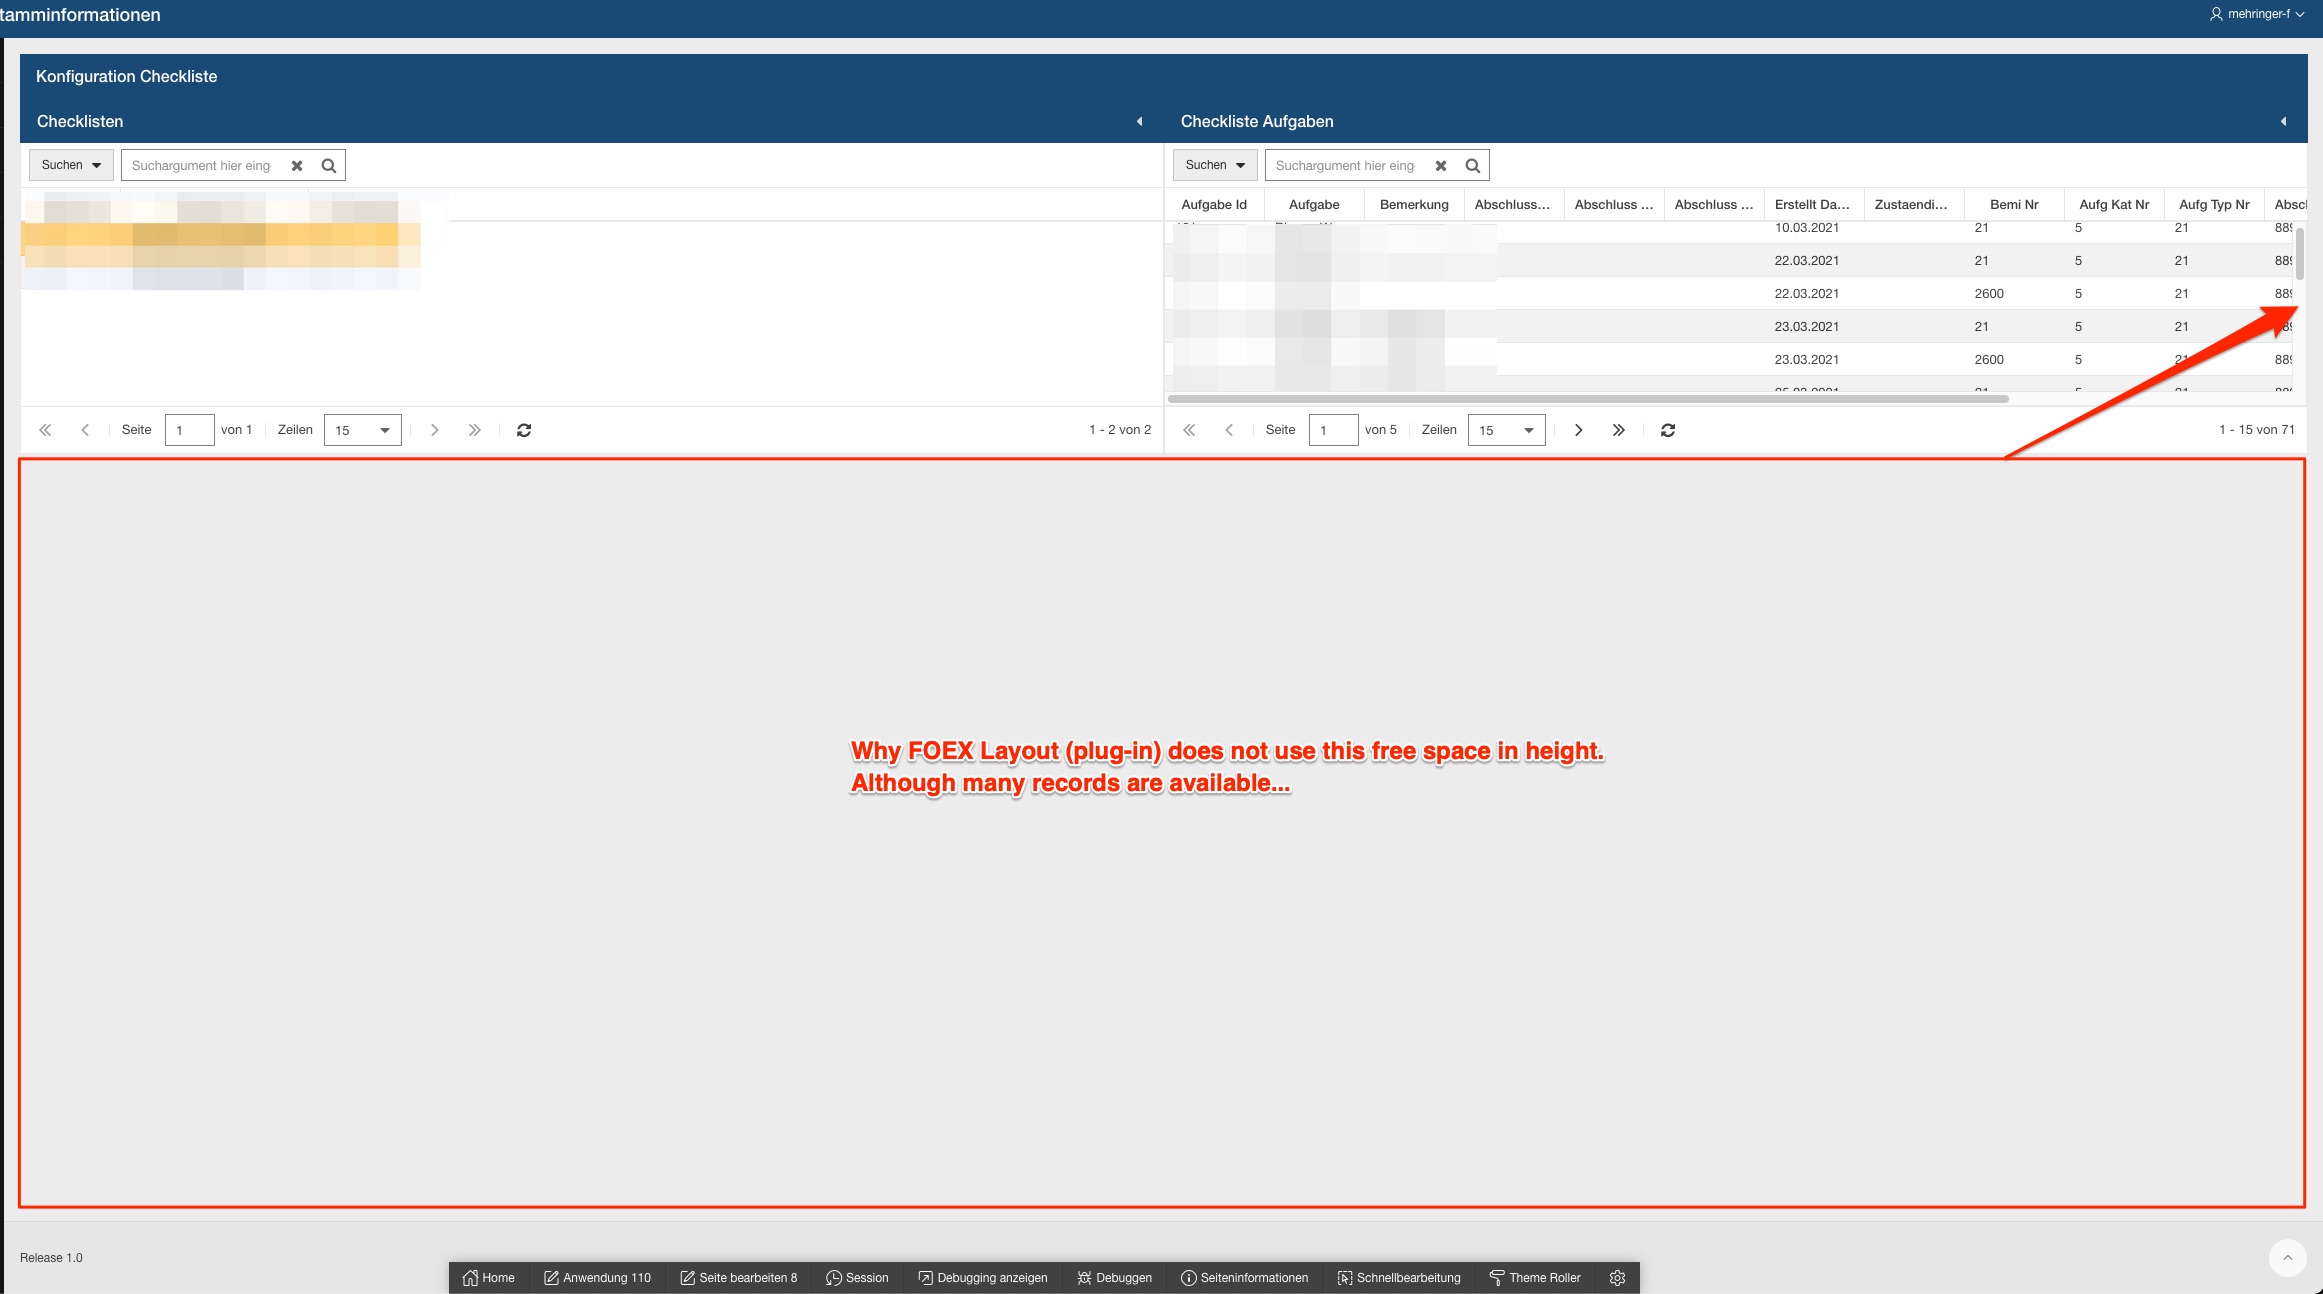The height and width of the screenshot is (1294, 2323).
Task: Click the scroll-to-top chevron button
Action: coord(2286,1258)
